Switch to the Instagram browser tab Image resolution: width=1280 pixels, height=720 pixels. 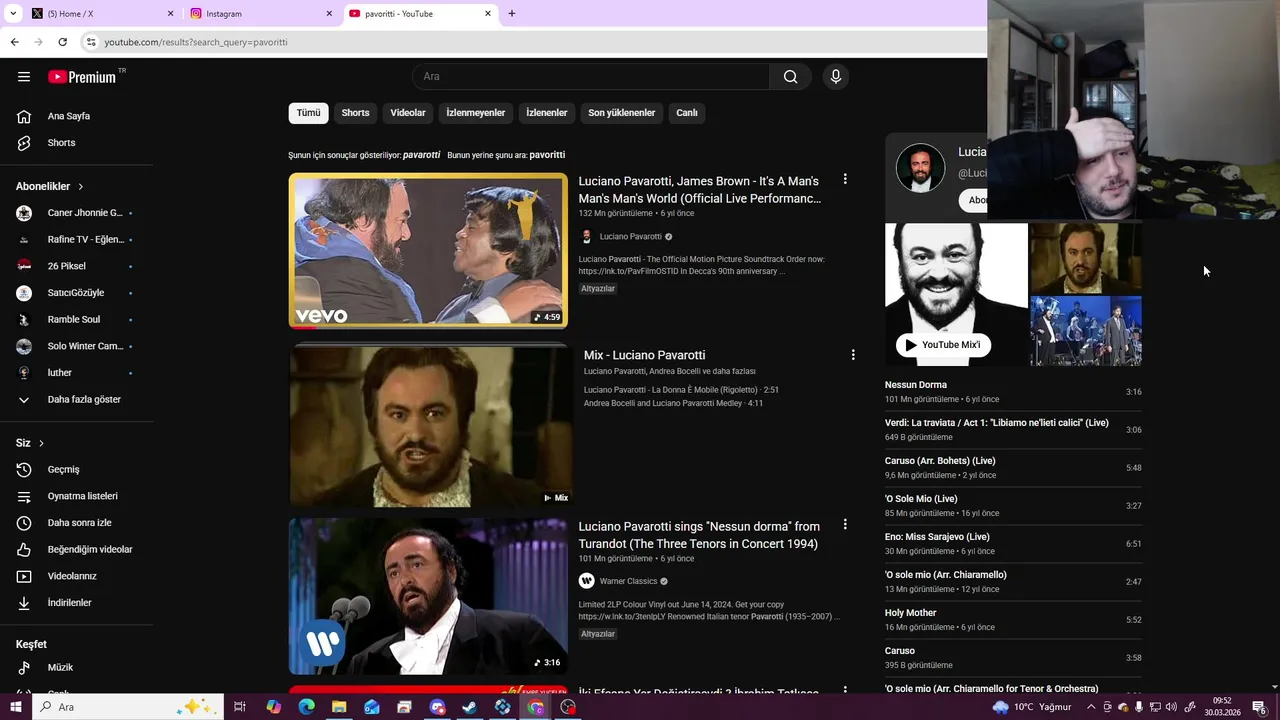[260, 14]
